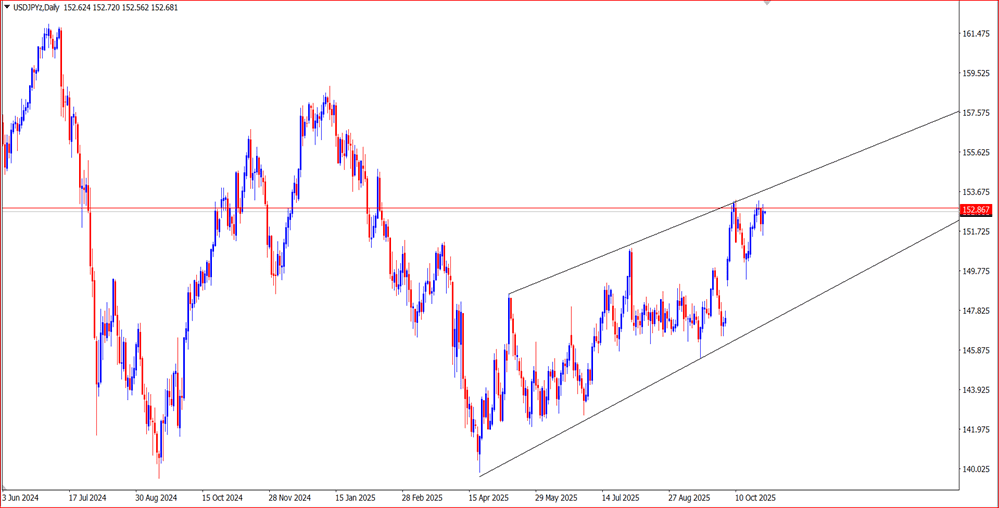Click the 140.025 price axis label
This screenshot has height=508, width=999.
975,469
